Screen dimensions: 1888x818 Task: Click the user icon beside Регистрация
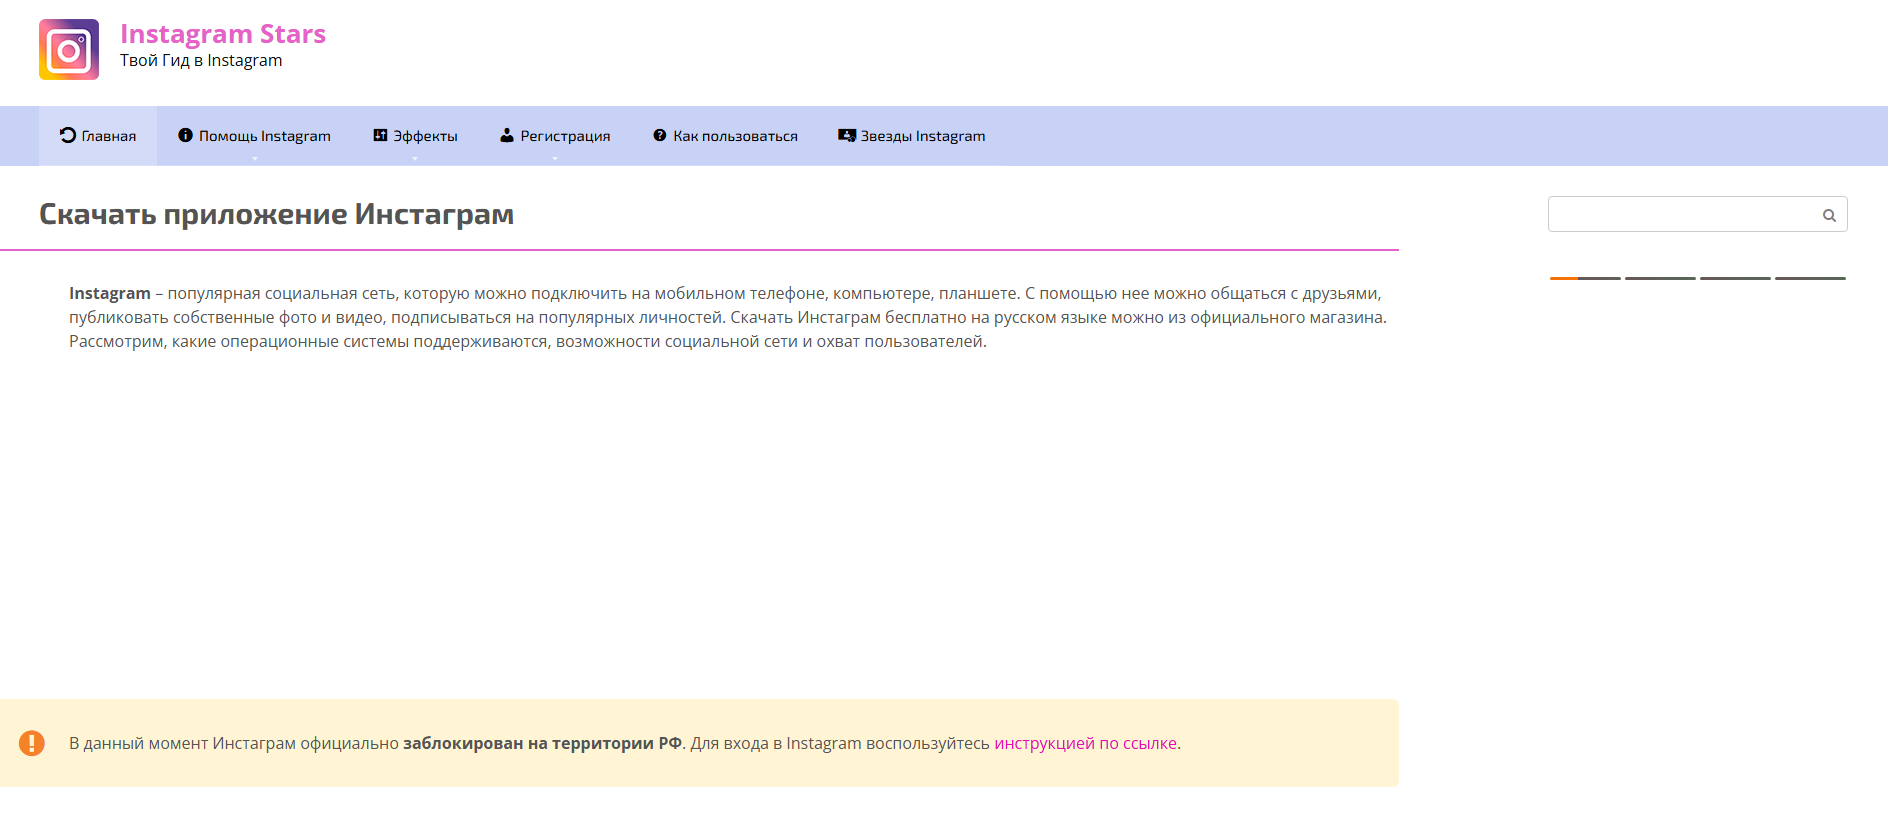(x=507, y=135)
